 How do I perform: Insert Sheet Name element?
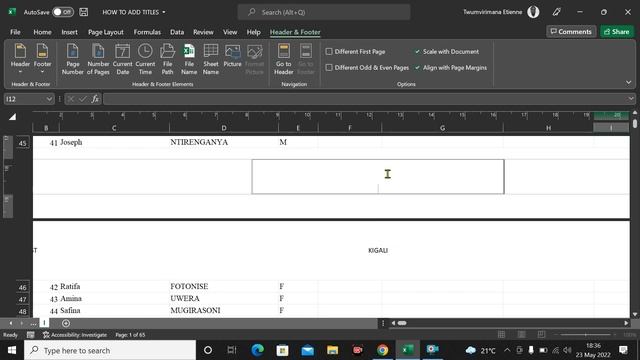[211, 59]
